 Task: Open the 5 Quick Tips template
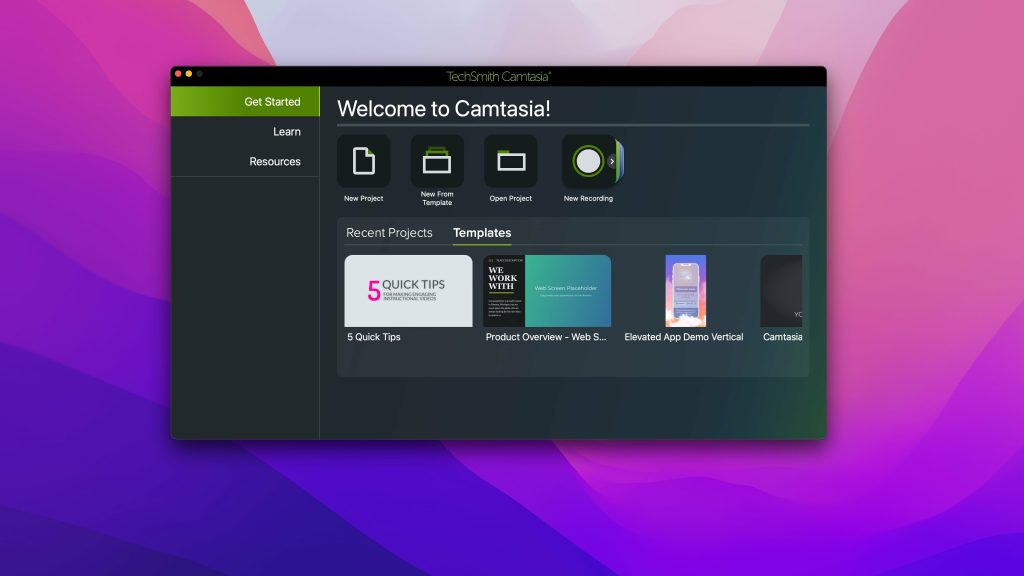coord(408,290)
